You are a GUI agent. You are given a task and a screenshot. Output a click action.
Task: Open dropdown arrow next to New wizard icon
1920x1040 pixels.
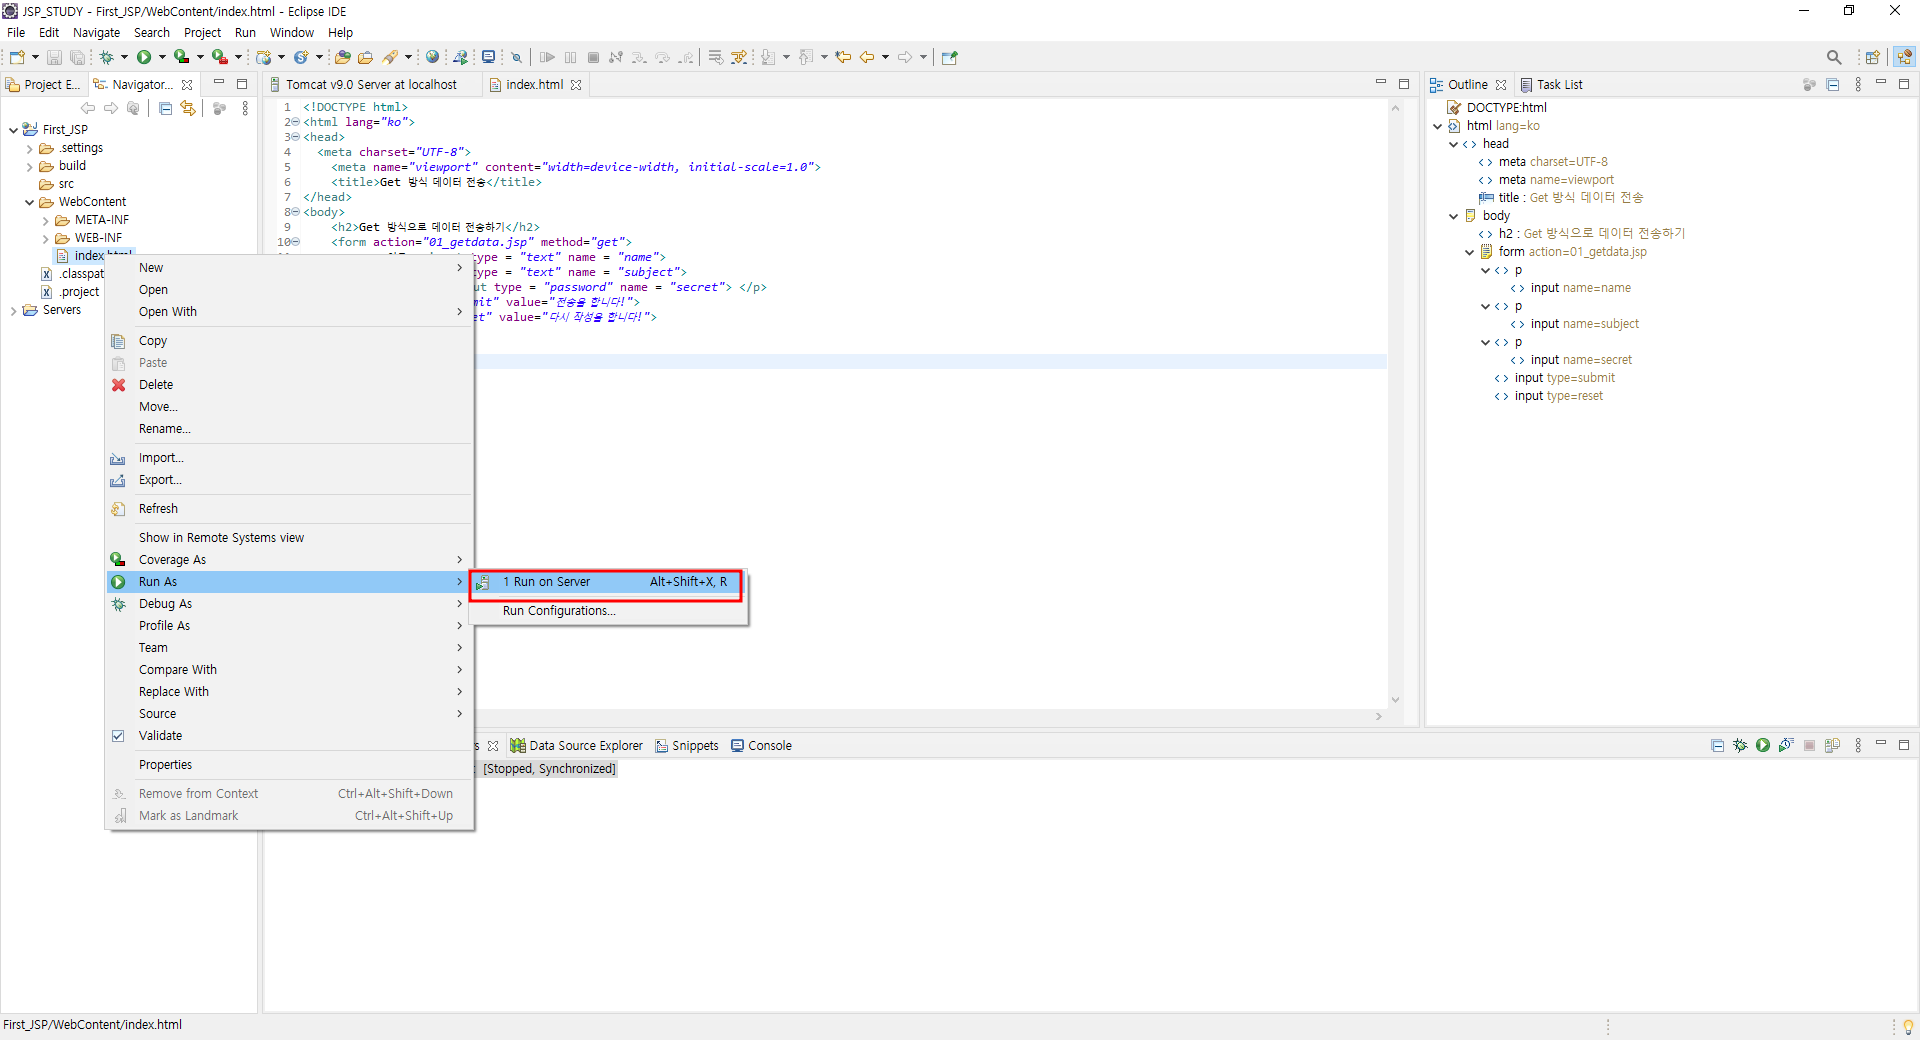click(35, 57)
